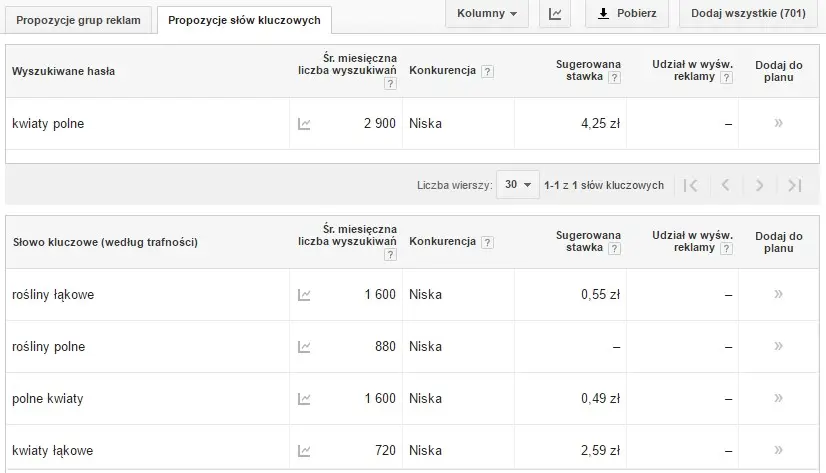Switch to Propozycje grup reklam tab
This screenshot has height=473, width=826.
coord(79,19)
